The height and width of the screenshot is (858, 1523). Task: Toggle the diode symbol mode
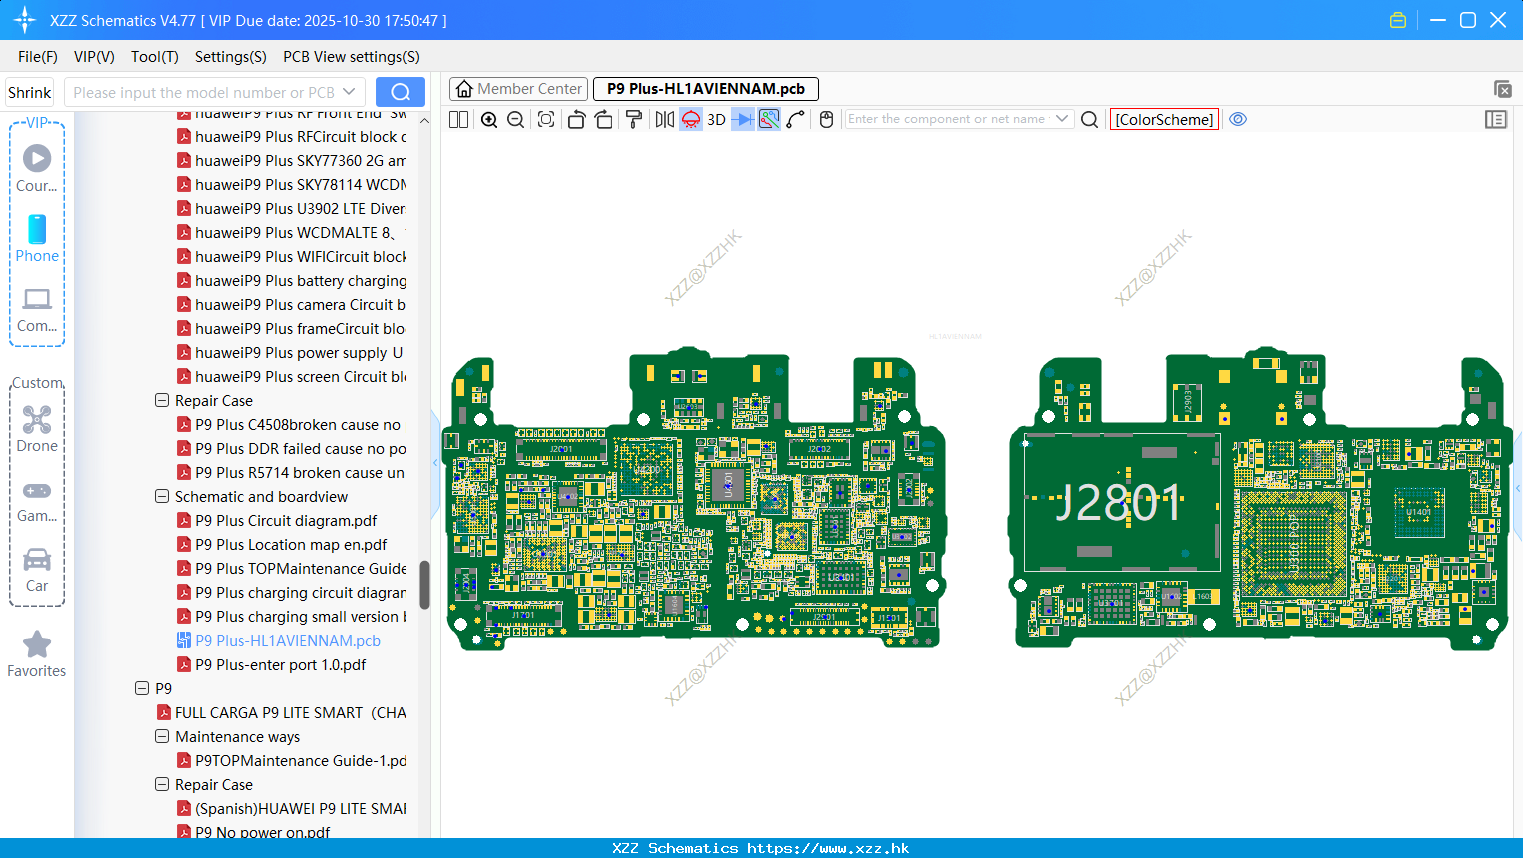[743, 120]
